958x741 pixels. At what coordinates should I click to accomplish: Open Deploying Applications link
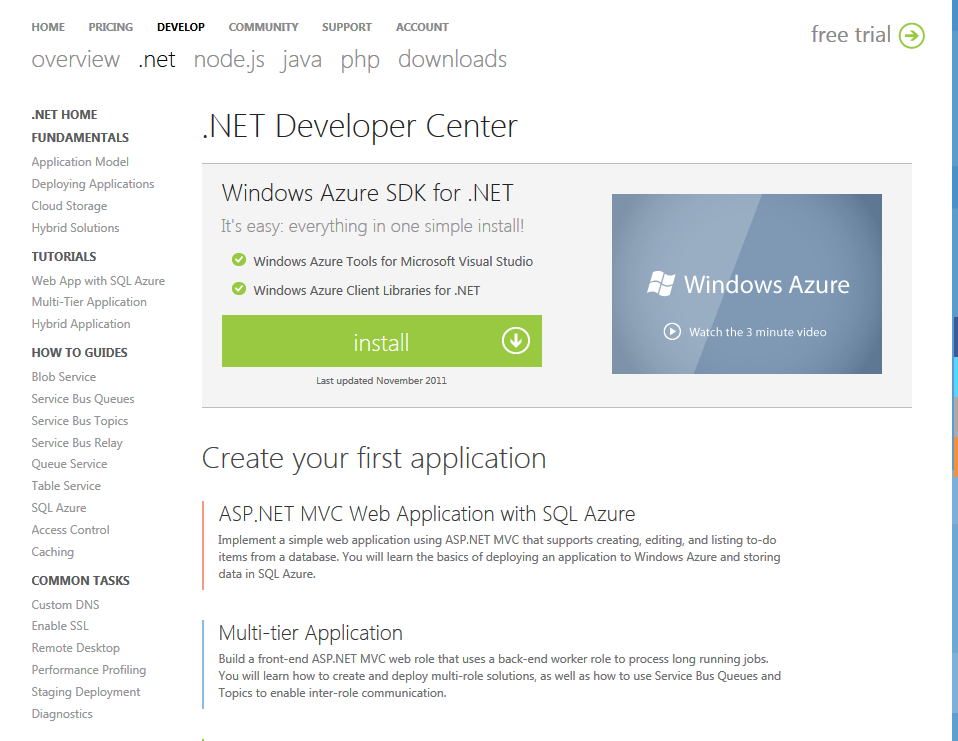pos(93,184)
